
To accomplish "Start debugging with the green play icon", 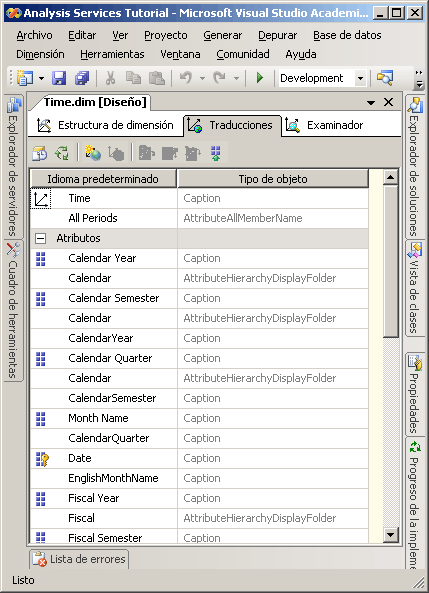I will pyautogui.click(x=260, y=78).
